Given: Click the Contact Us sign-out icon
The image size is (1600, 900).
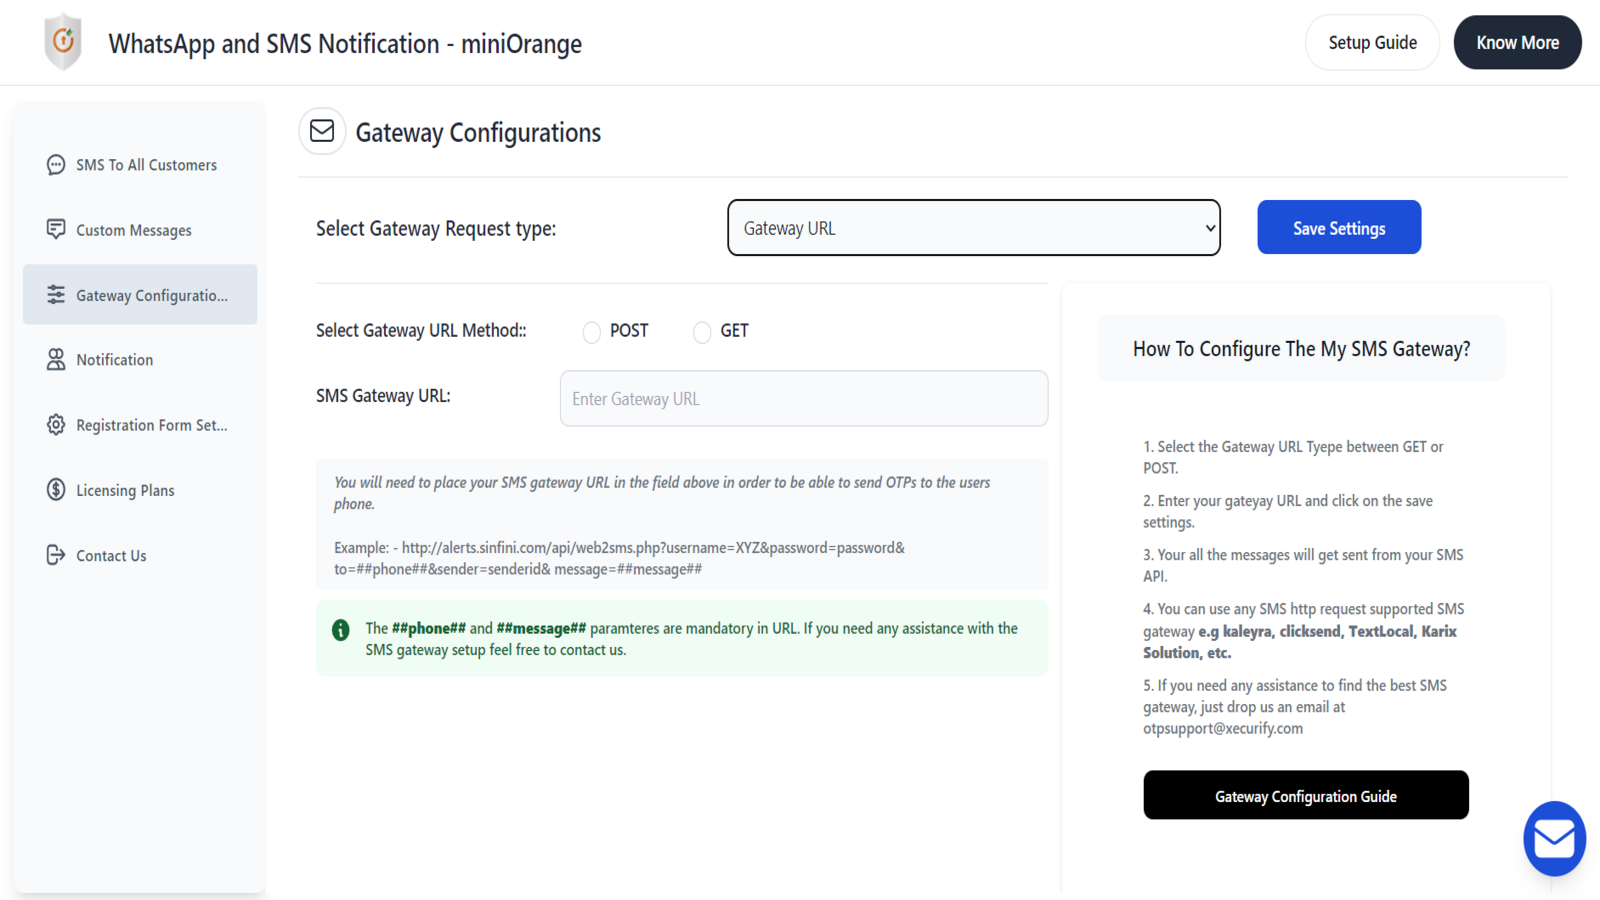Looking at the screenshot, I should click(55, 554).
